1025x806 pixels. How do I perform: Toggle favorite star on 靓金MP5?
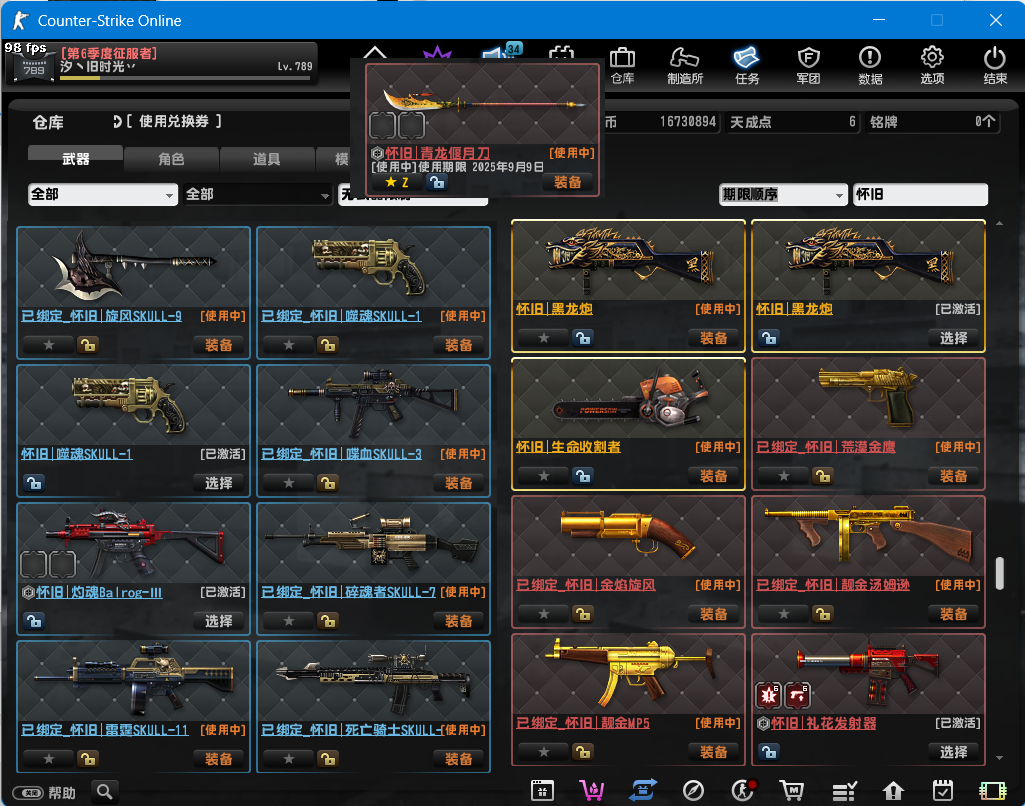[x=543, y=752]
